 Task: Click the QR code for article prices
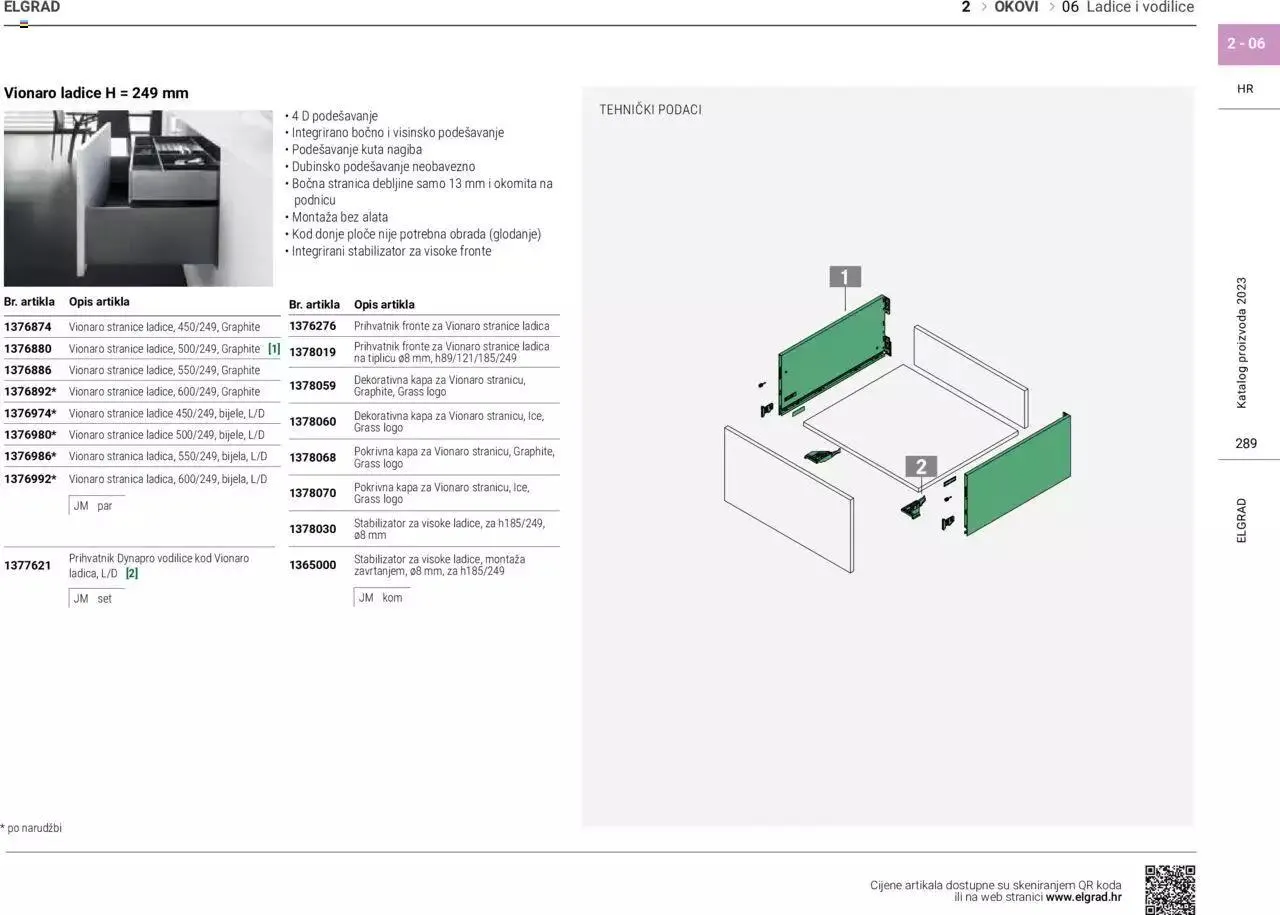click(x=1170, y=889)
